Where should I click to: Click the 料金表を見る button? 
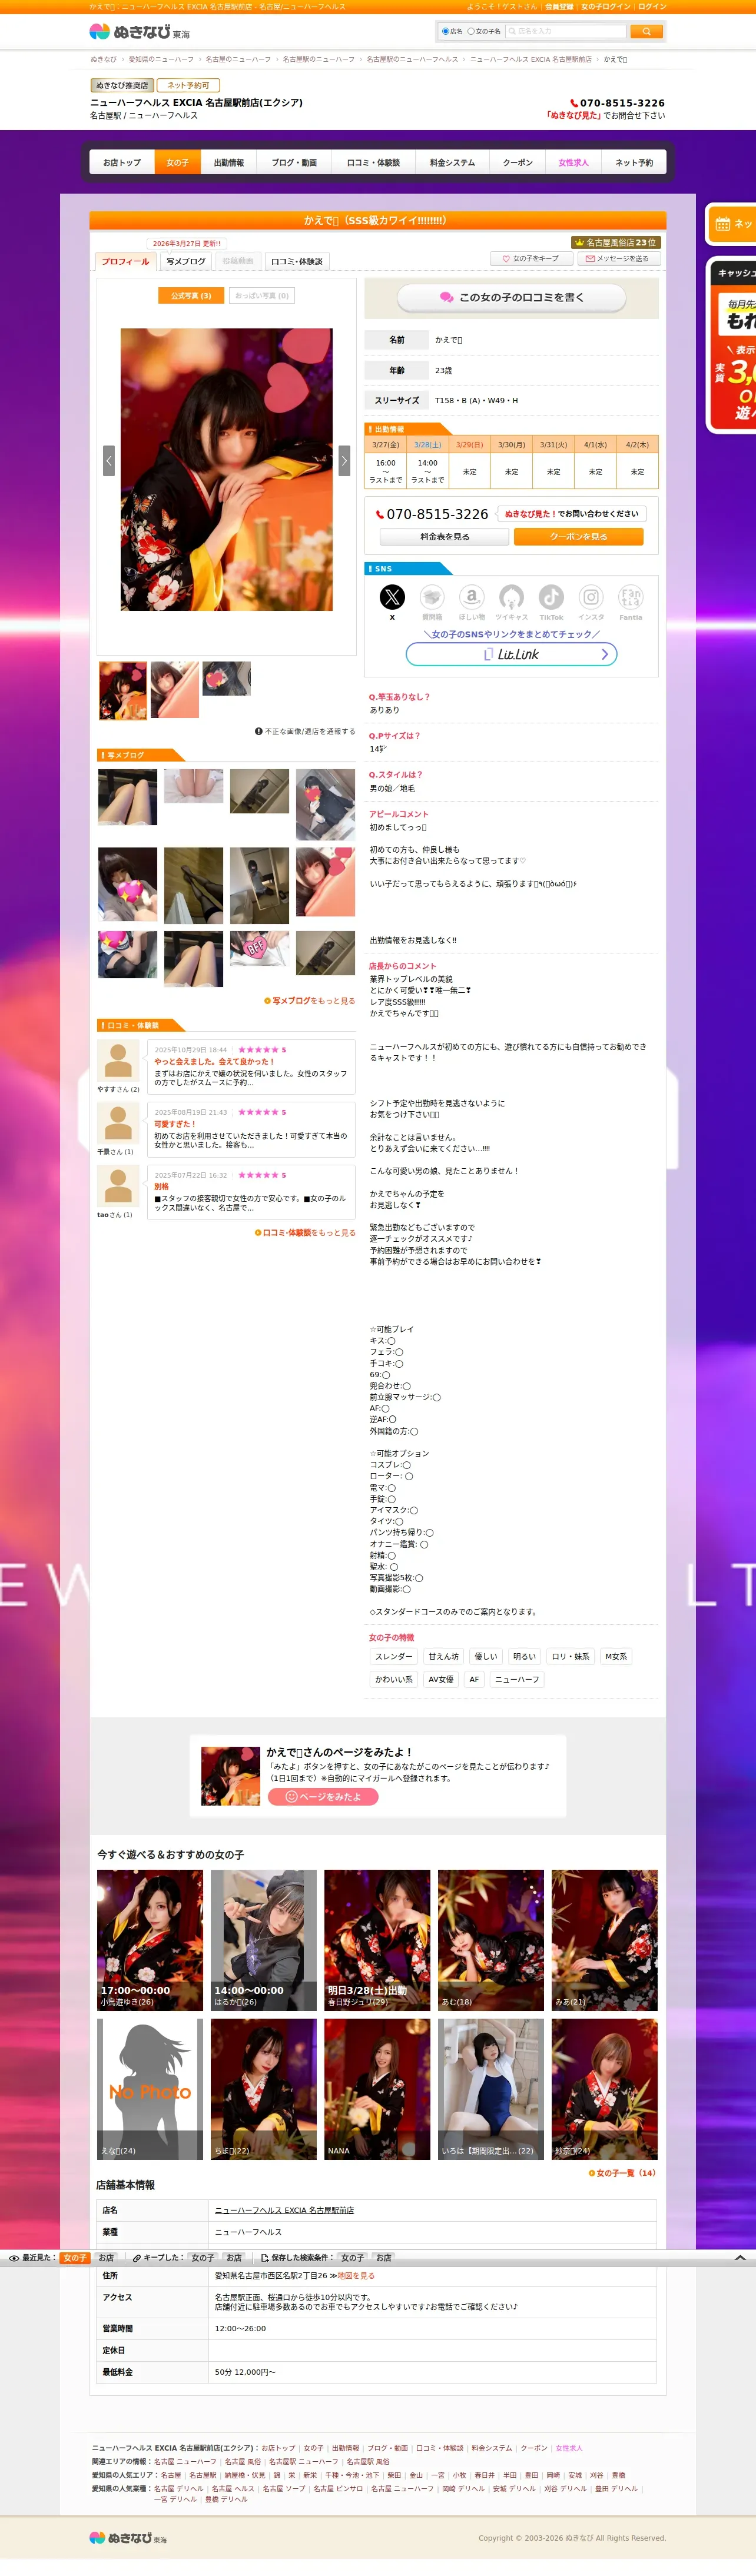pyautogui.click(x=444, y=537)
